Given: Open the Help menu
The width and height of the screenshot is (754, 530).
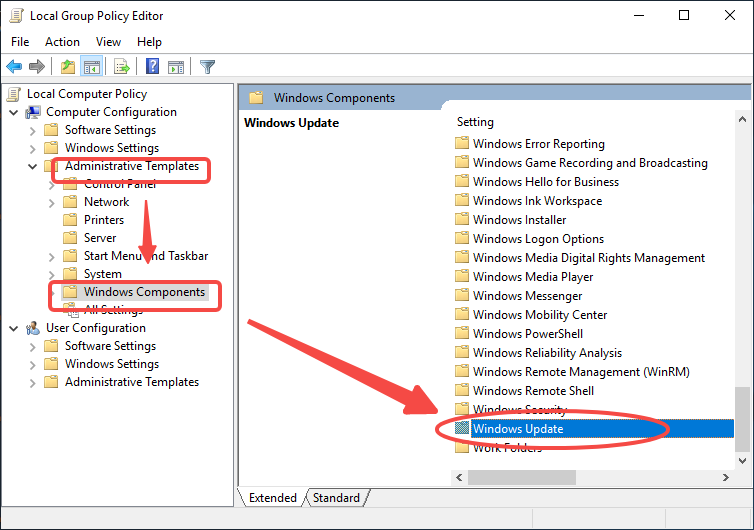Looking at the screenshot, I should 149,42.
